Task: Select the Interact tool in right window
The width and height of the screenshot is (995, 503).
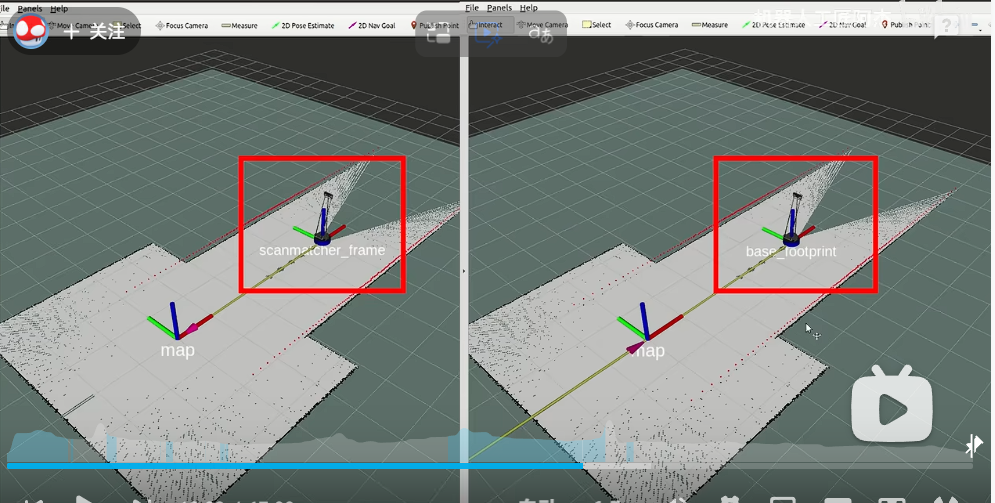Action: [485, 25]
